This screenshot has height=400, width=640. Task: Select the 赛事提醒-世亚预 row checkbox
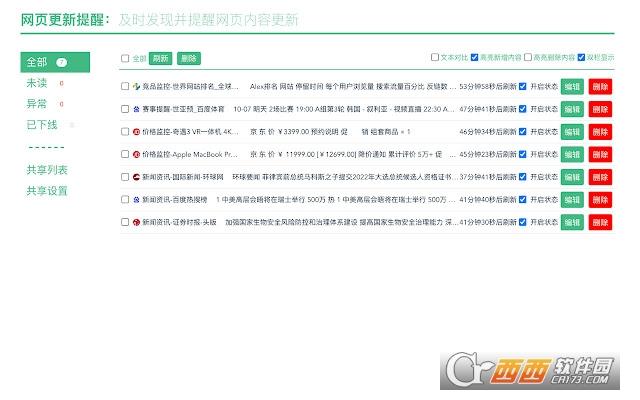tap(125, 109)
